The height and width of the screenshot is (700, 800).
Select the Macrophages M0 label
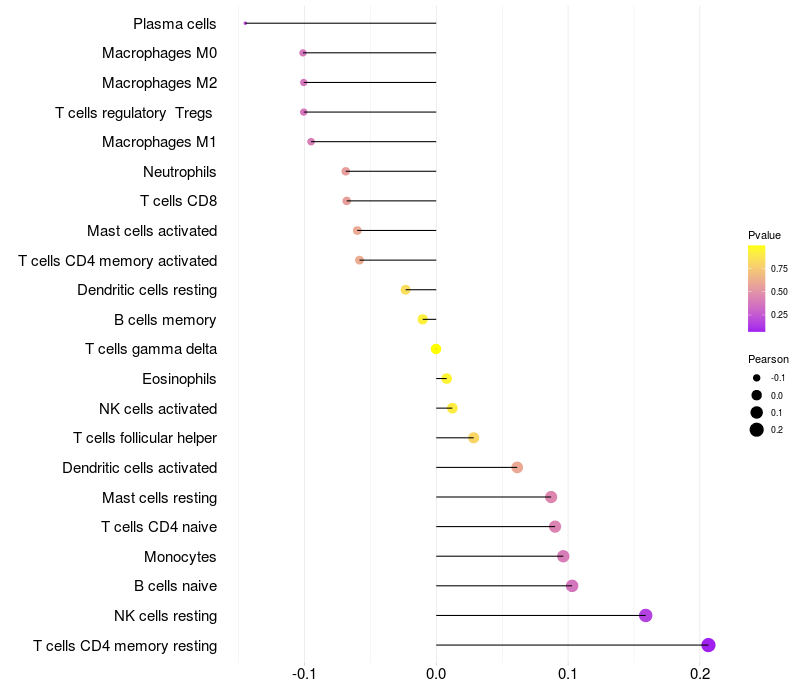pyautogui.click(x=159, y=53)
